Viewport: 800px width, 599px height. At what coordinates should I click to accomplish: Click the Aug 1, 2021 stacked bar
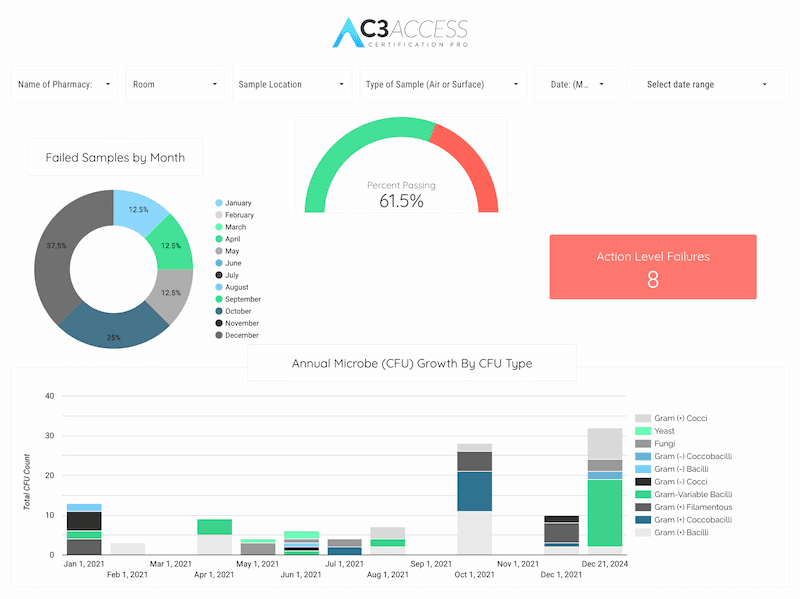click(x=388, y=541)
